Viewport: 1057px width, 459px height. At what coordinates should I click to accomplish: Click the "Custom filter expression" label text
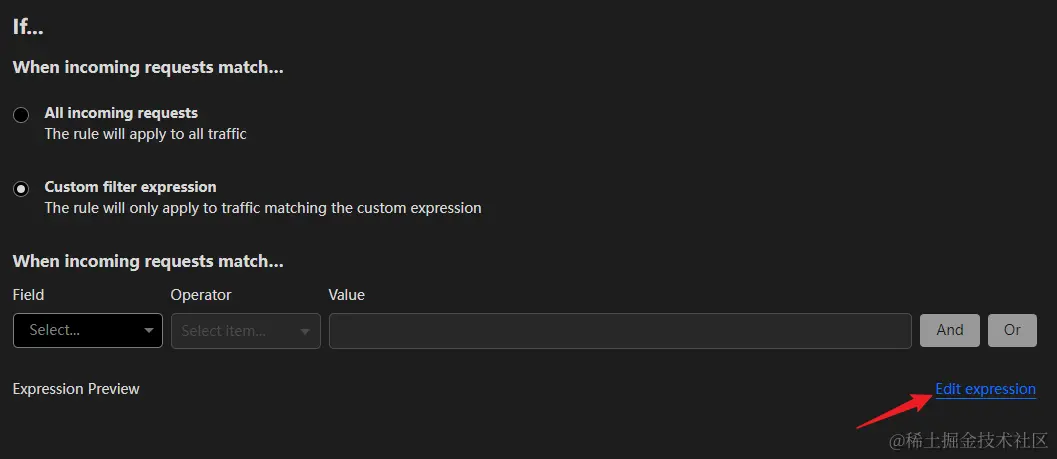[x=130, y=187]
